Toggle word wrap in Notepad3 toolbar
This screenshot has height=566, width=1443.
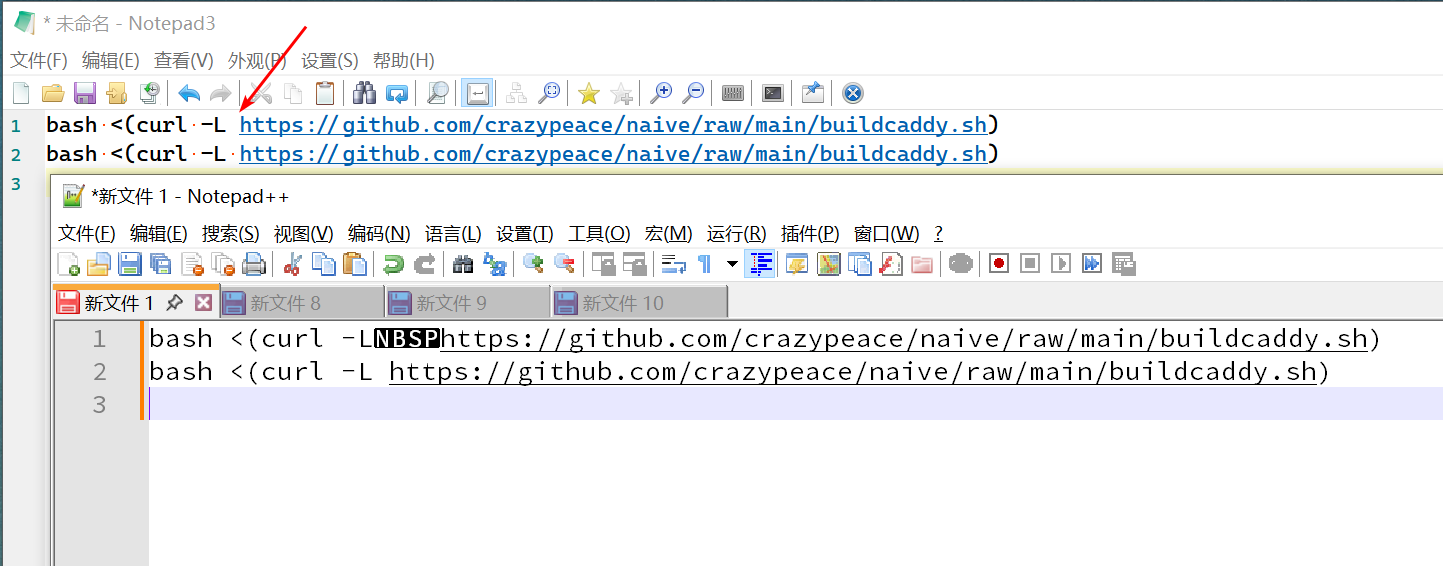pos(477,94)
